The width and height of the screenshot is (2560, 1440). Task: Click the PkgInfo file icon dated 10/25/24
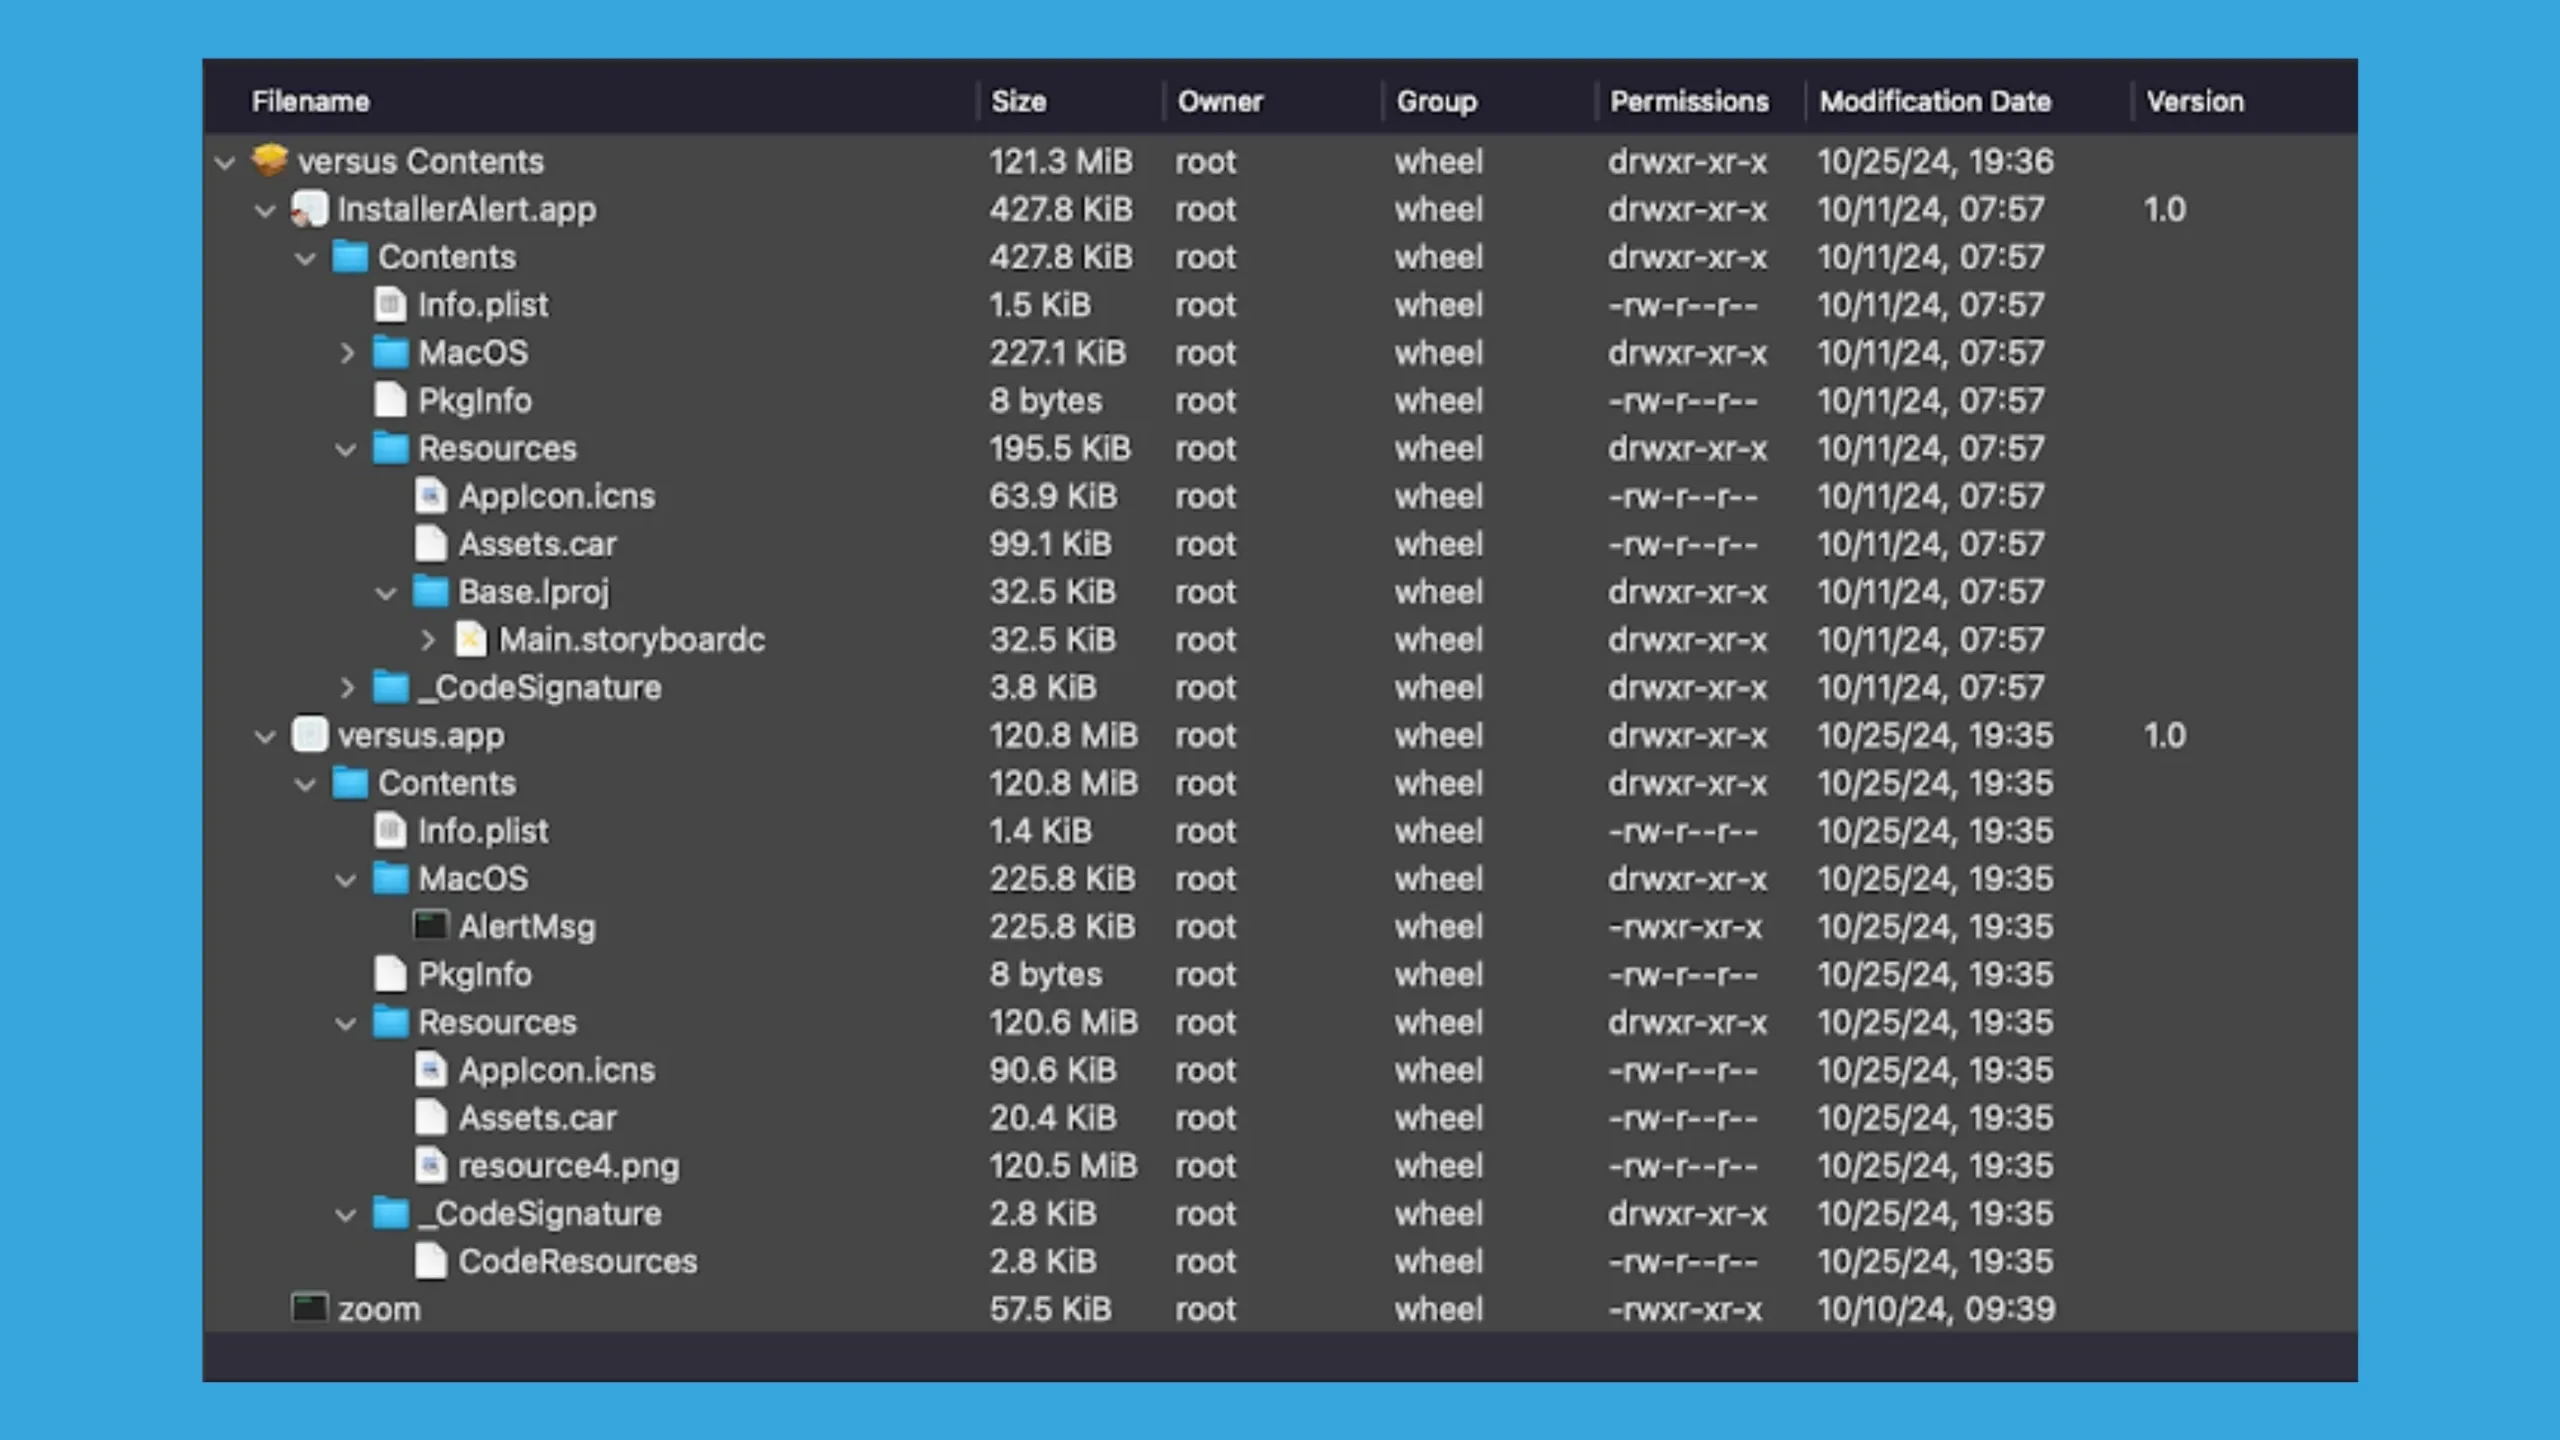point(390,974)
